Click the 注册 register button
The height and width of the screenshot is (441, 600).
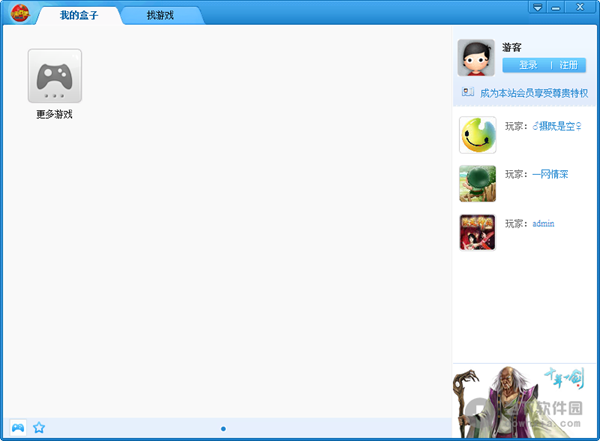569,65
